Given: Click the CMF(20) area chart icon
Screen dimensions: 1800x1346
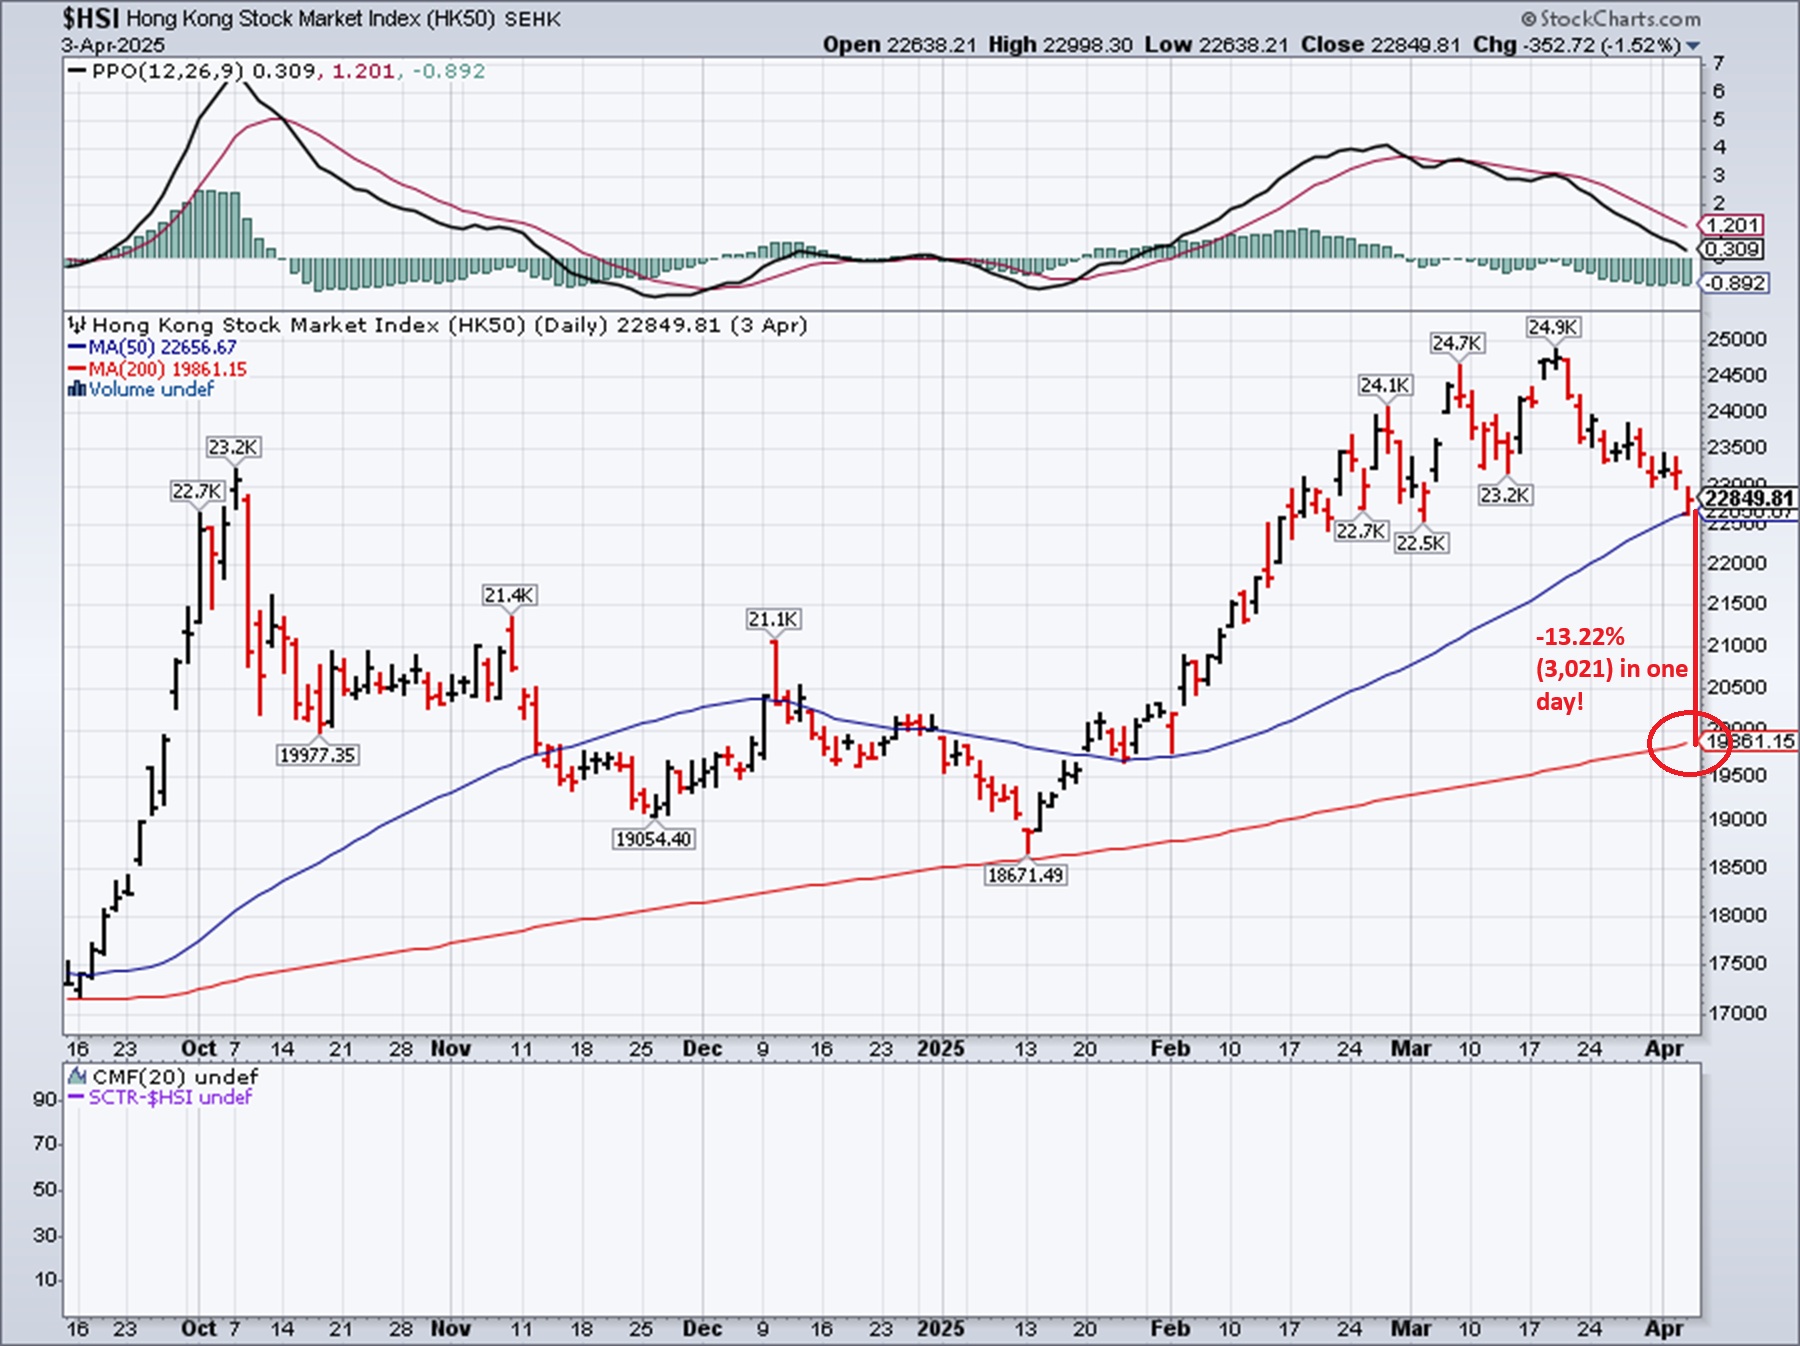Looking at the screenshot, I should pyautogui.click(x=77, y=1077).
